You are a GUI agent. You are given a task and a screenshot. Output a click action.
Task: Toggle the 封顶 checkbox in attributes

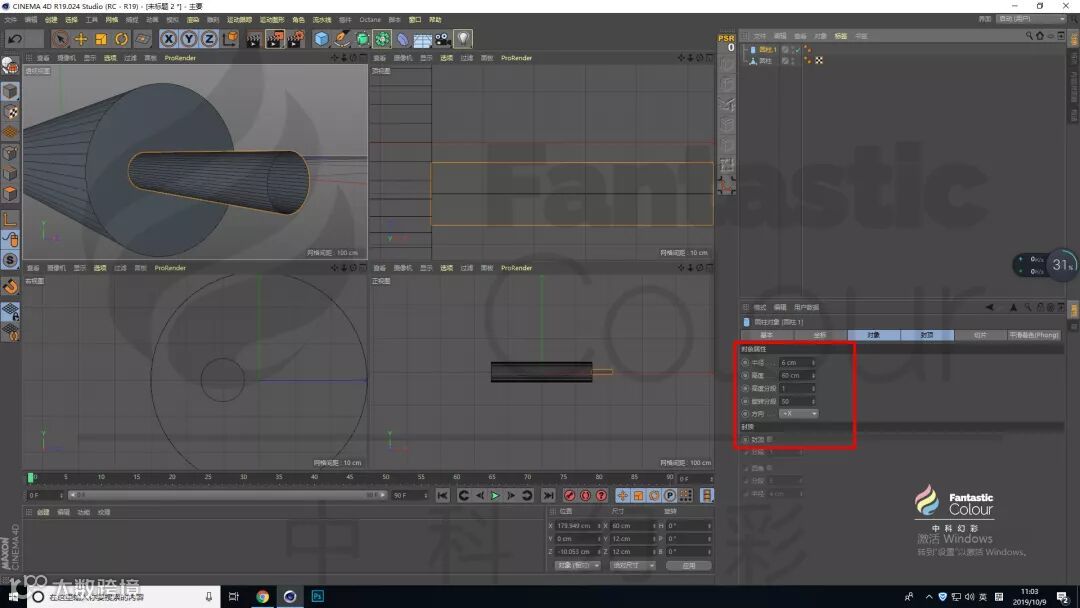769,439
